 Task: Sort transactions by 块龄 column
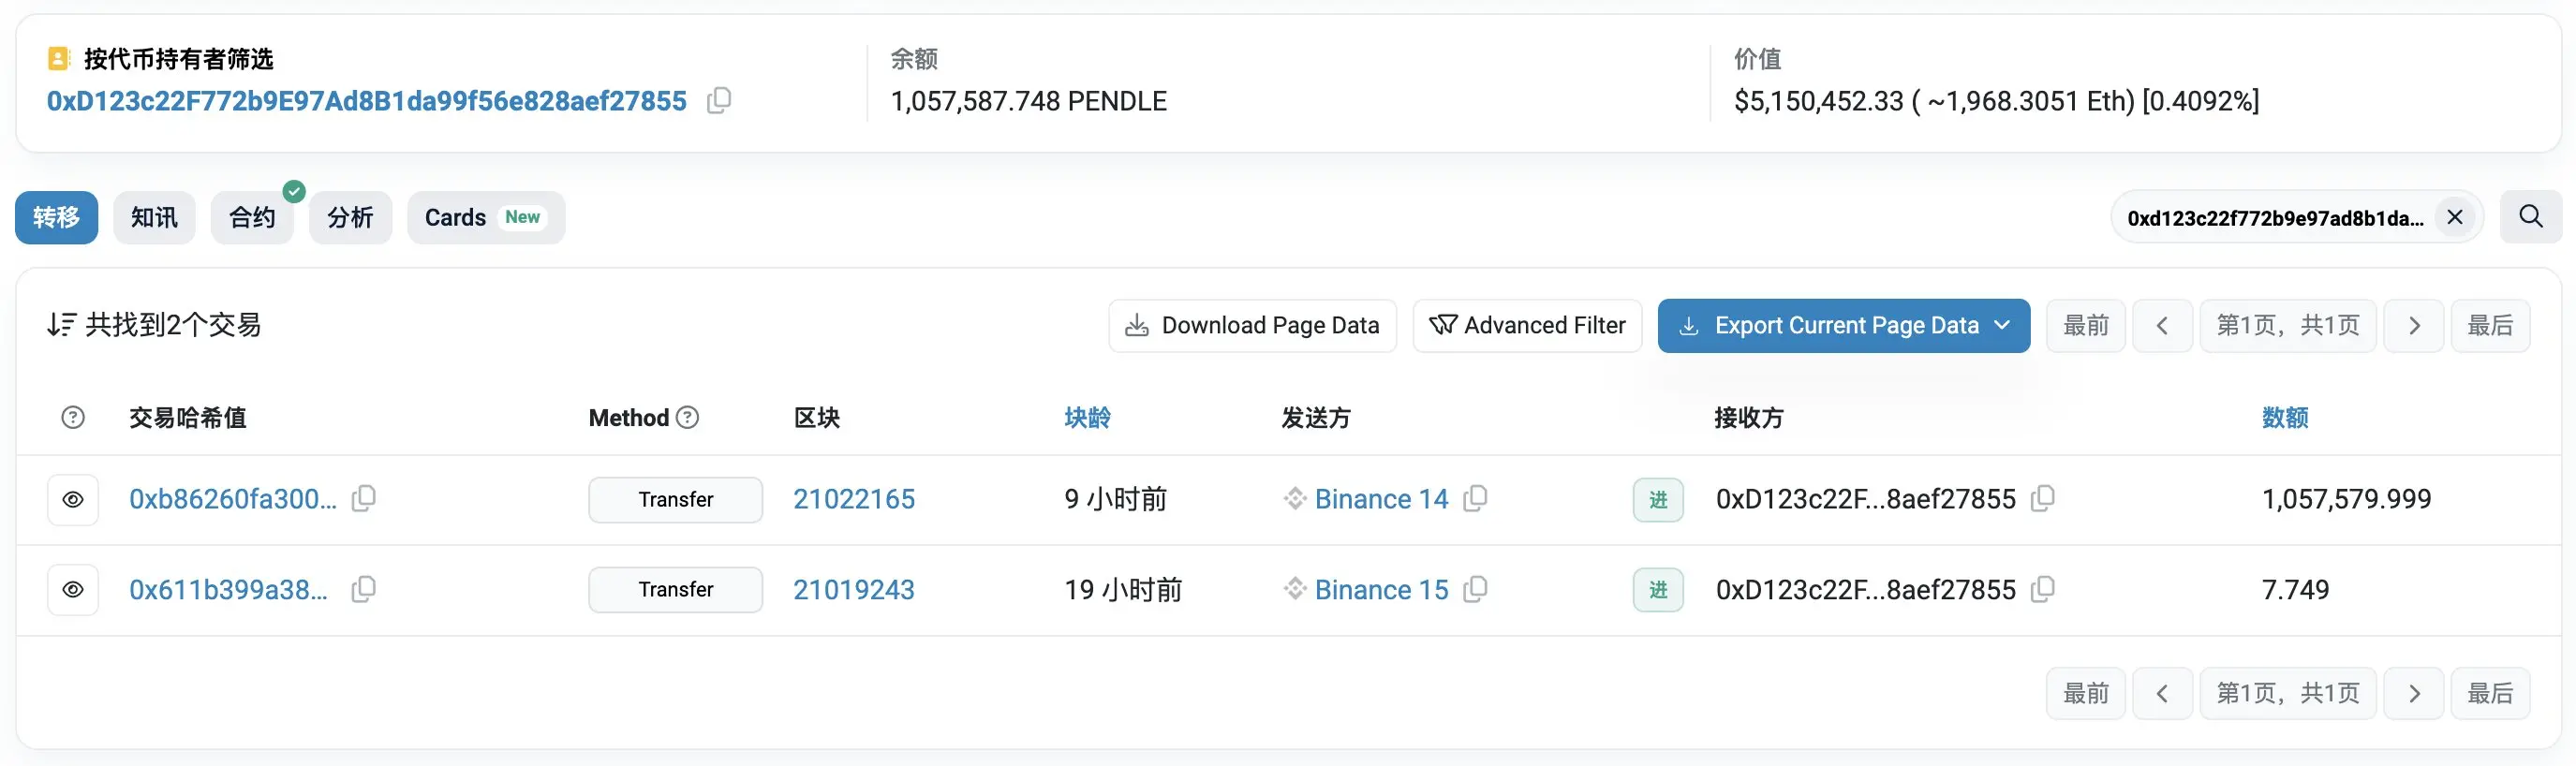click(x=1087, y=417)
